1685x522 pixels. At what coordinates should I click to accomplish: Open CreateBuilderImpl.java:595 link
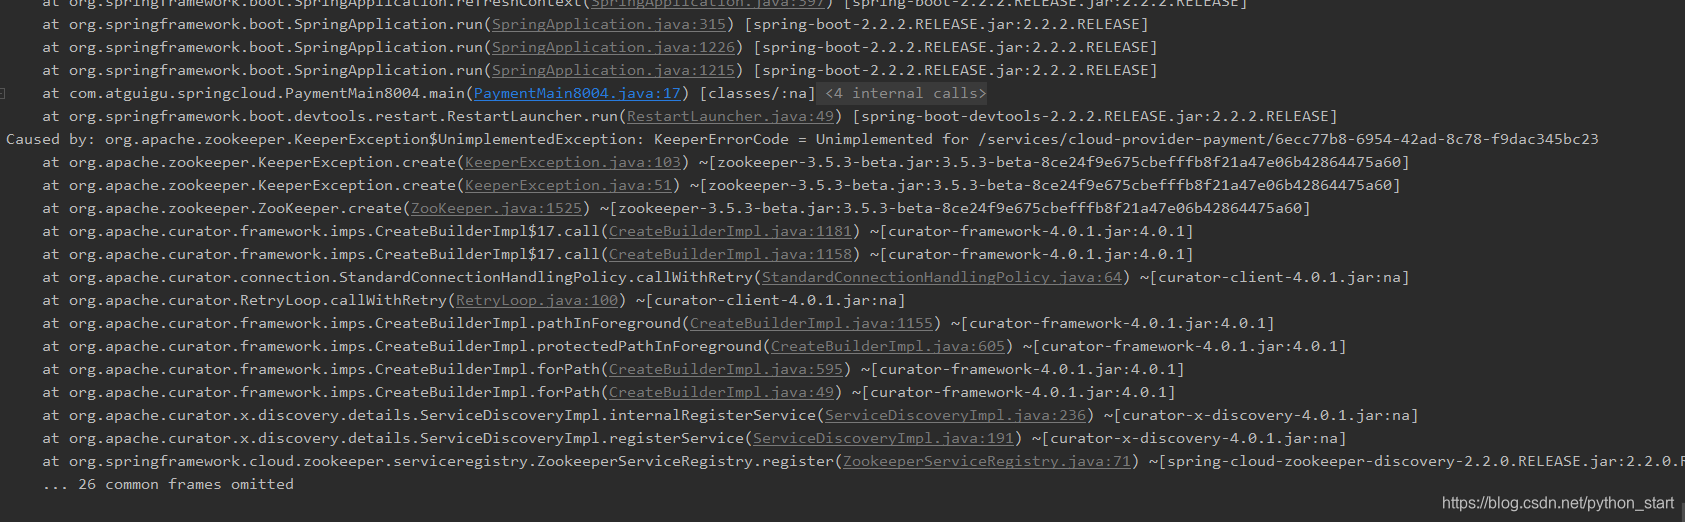click(x=726, y=369)
